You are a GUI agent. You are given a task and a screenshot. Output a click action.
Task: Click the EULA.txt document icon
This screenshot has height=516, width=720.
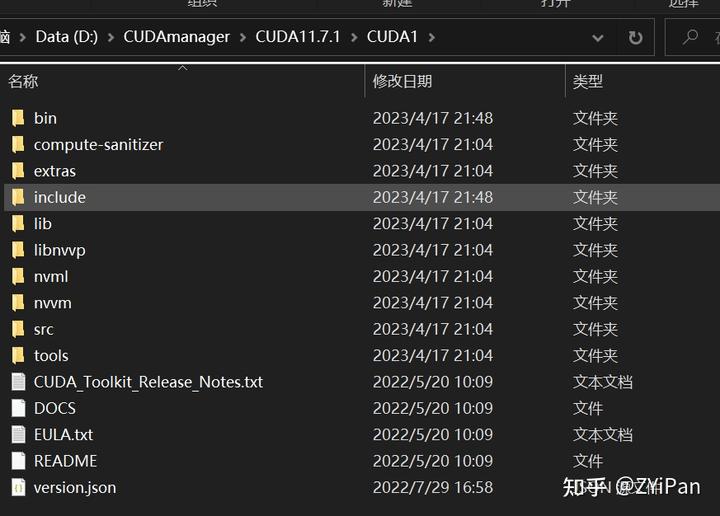[x=18, y=435]
